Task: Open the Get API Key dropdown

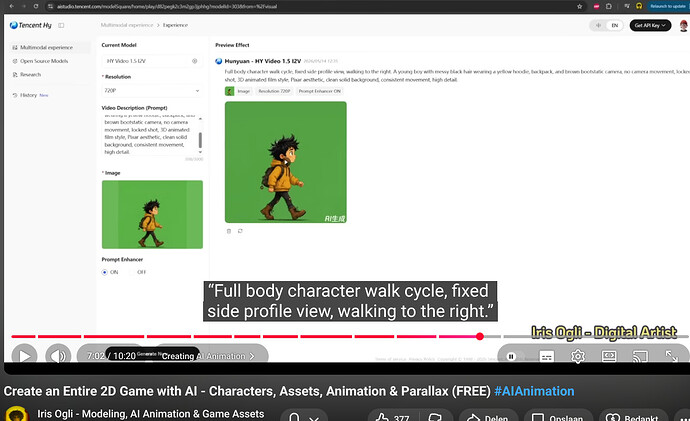Action: point(650,26)
